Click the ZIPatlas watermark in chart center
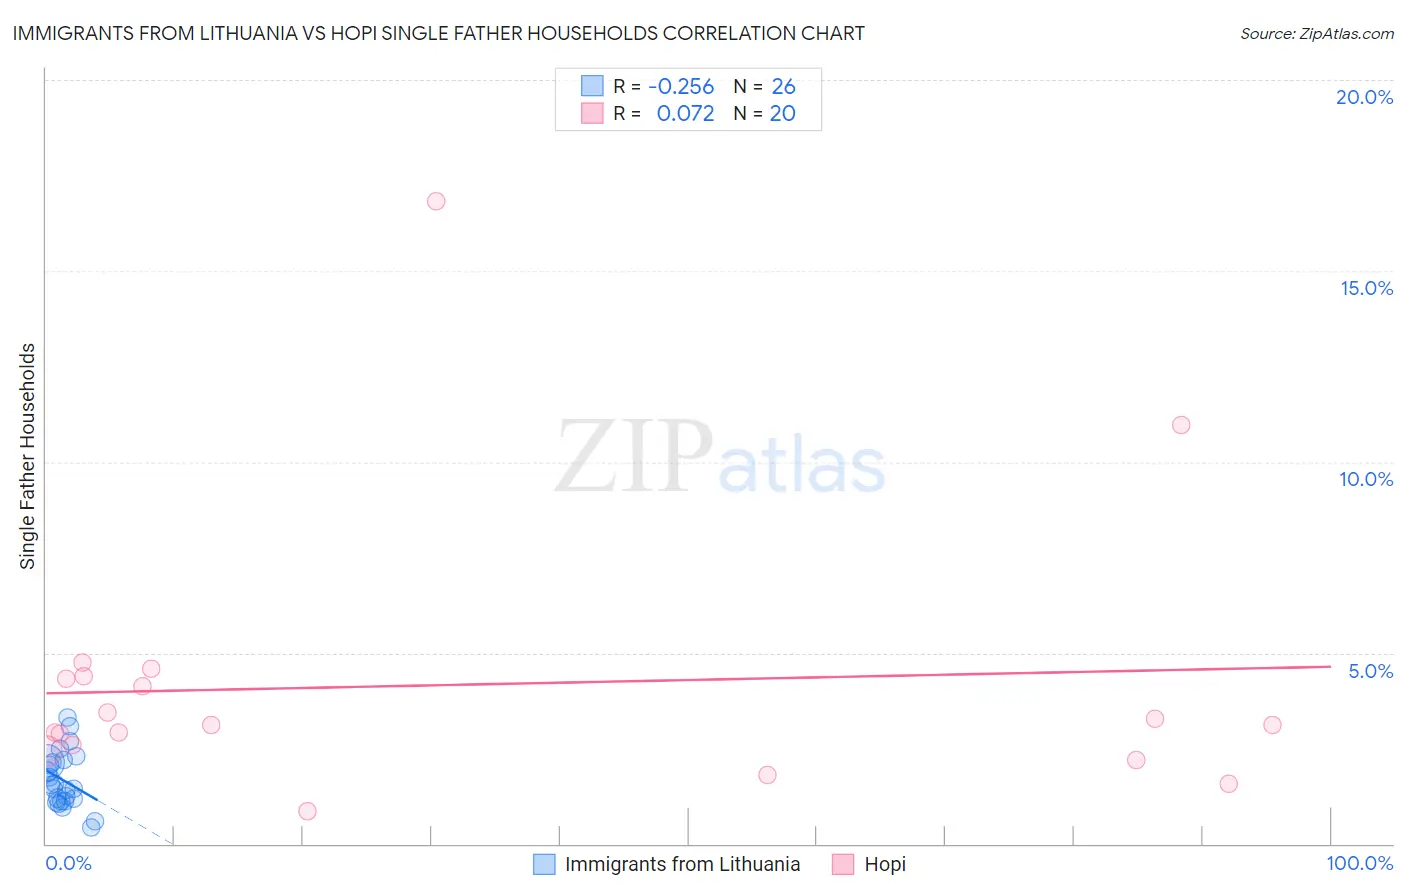This screenshot has width=1406, height=892. pos(720,458)
